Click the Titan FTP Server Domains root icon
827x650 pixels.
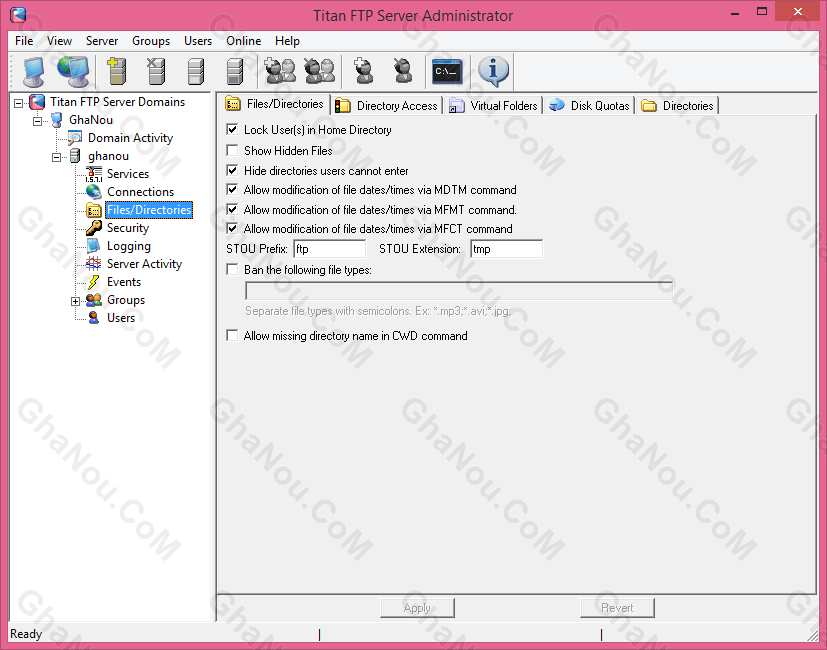click(37, 102)
